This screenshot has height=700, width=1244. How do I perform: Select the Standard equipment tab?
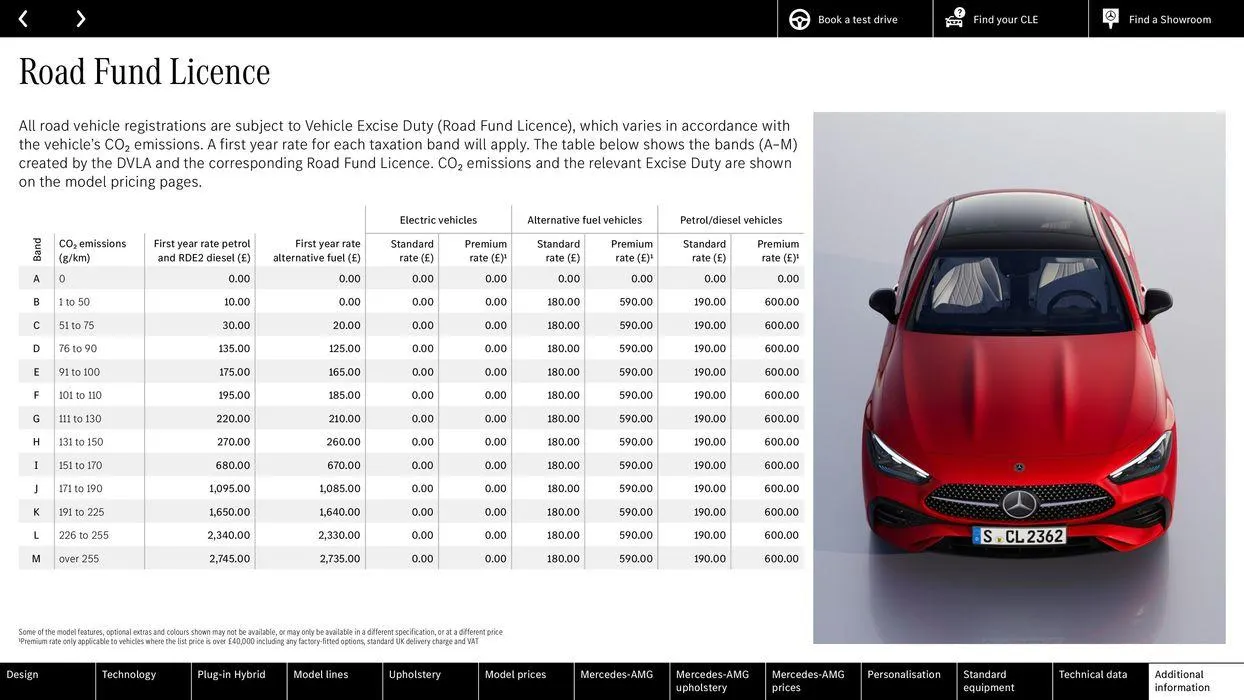coord(1003,680)
